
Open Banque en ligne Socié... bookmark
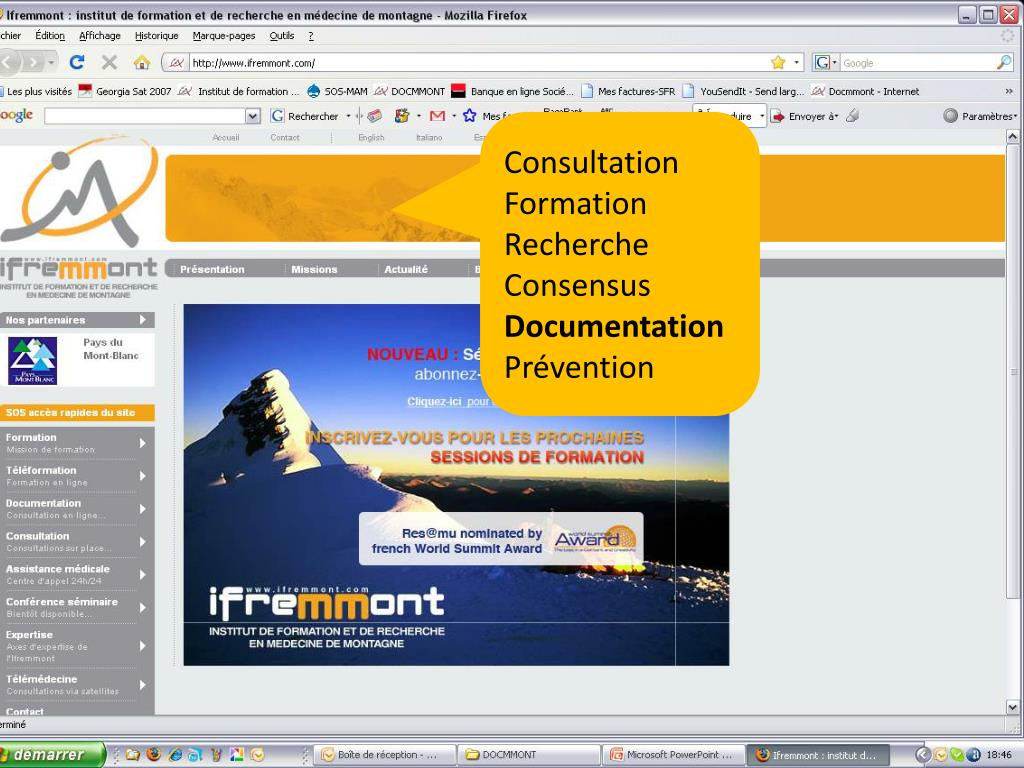point(513,91)
